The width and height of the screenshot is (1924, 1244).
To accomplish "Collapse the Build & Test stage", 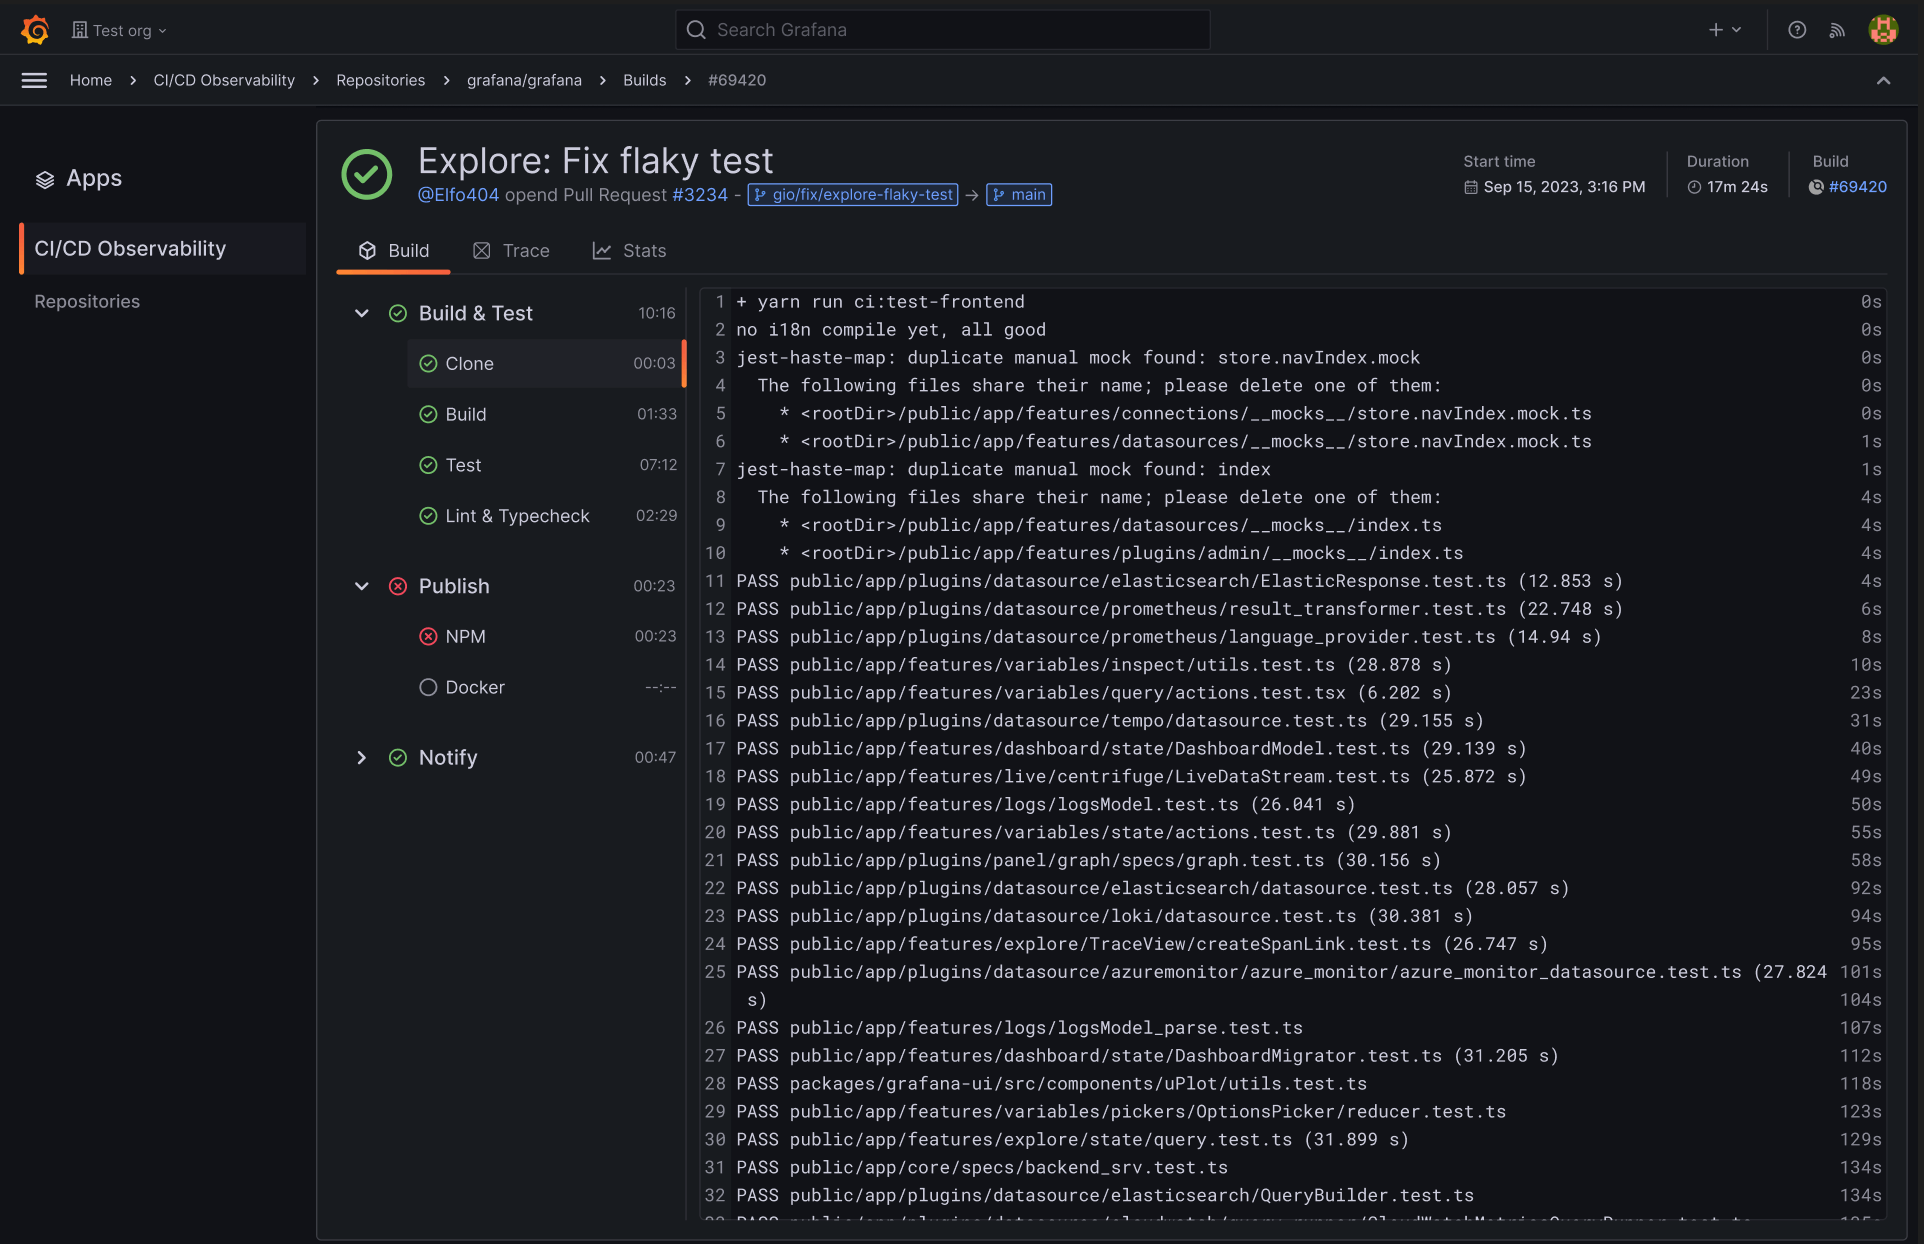I will coord(362,313).
